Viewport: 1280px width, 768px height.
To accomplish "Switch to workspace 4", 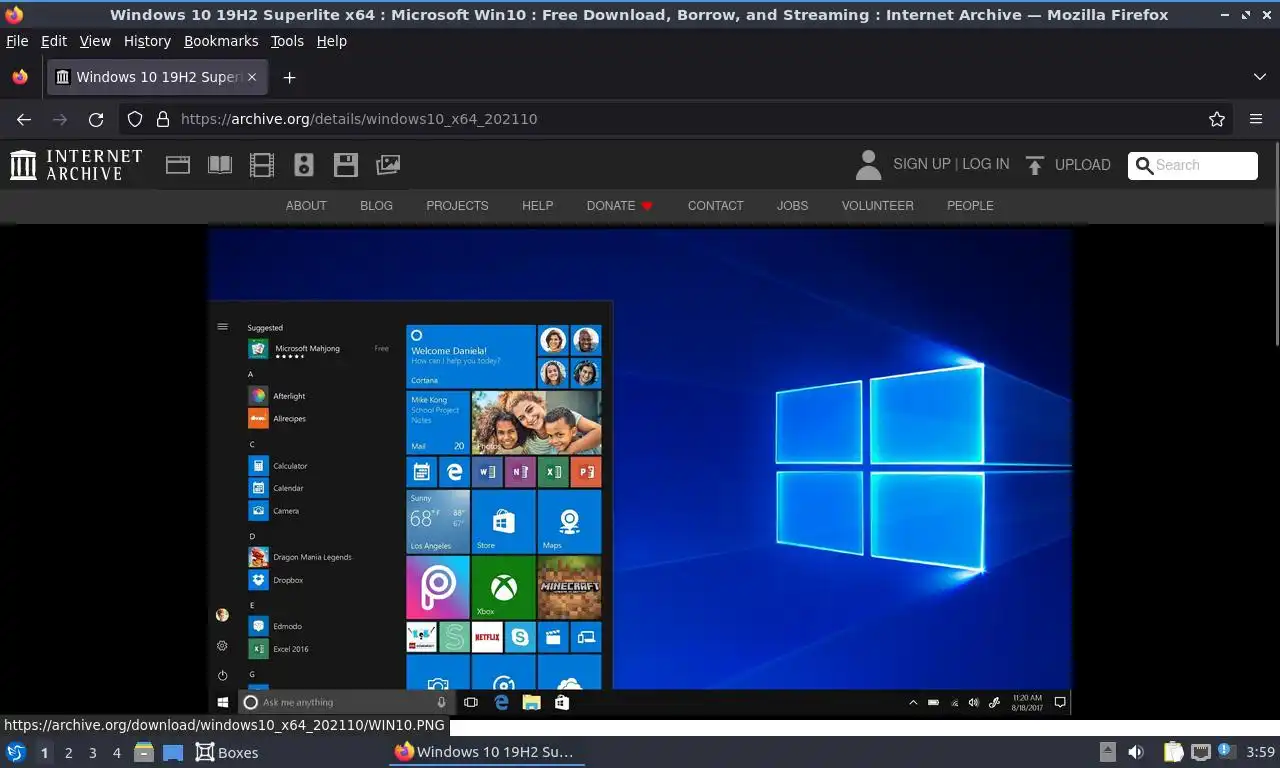I will click(x=116, y=753).
